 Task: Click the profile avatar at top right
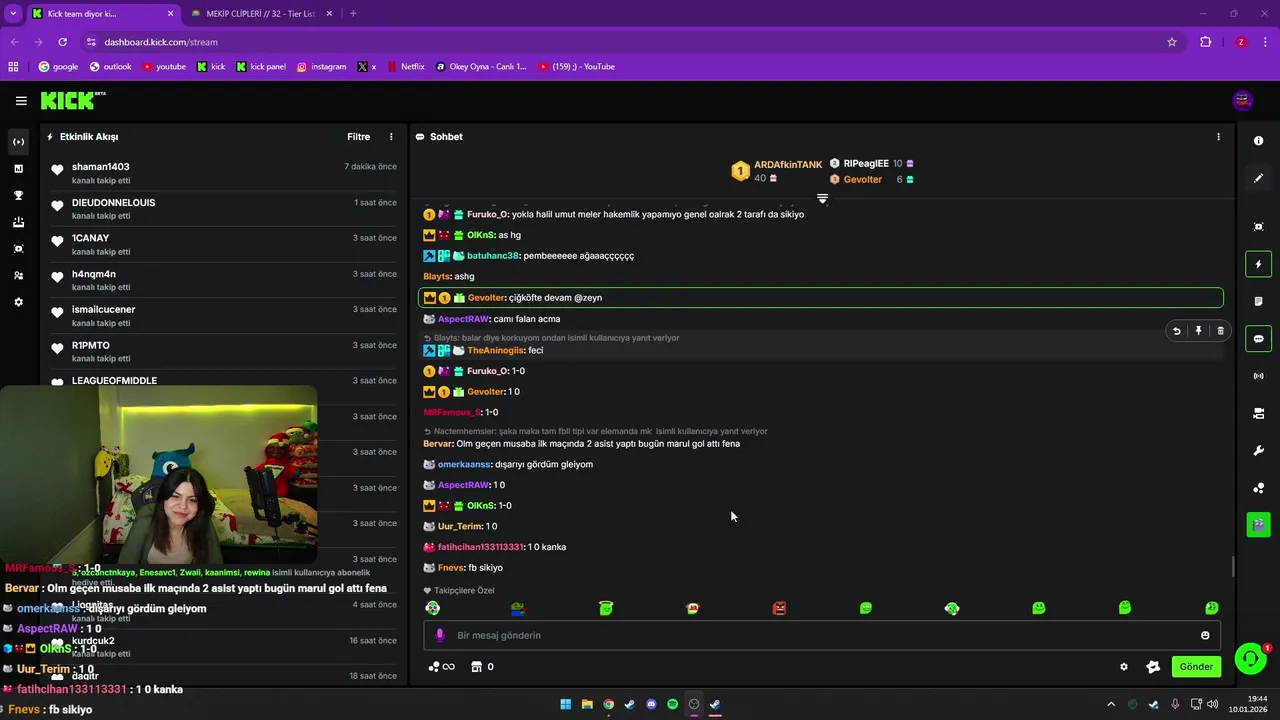pyautogui.click(x=1243, y=100)
